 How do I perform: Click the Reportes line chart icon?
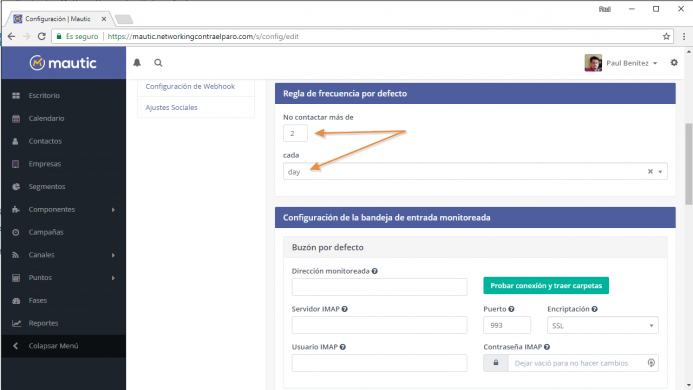click(x=16, y=323)
